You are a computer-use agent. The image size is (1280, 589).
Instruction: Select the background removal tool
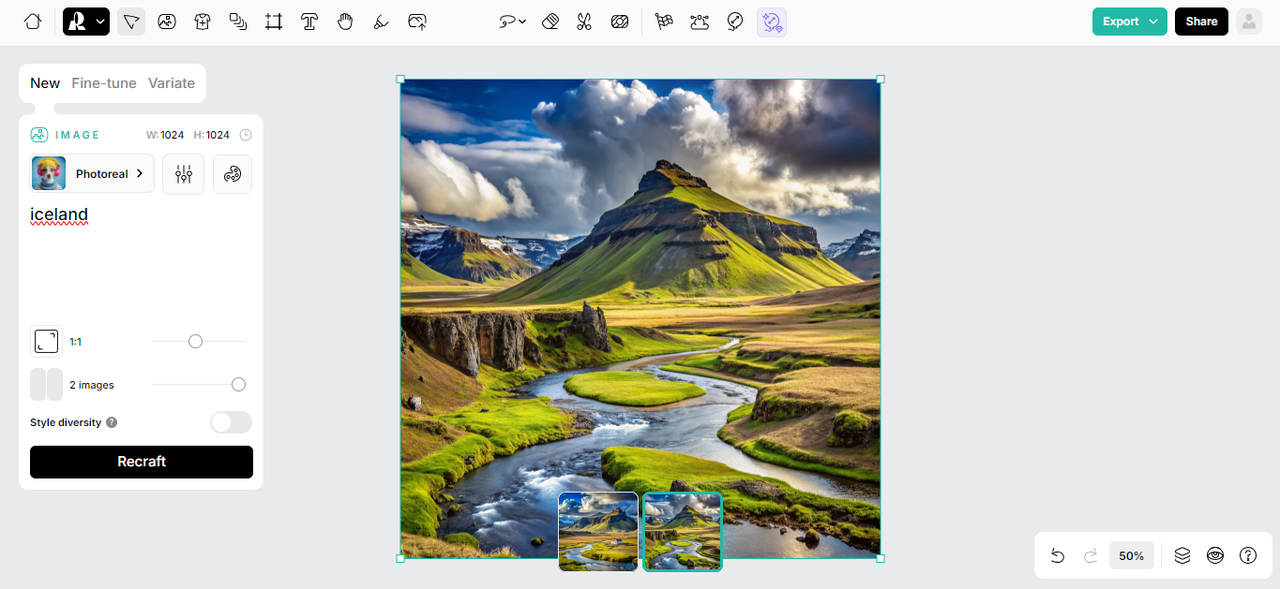[x=620, y=21]
